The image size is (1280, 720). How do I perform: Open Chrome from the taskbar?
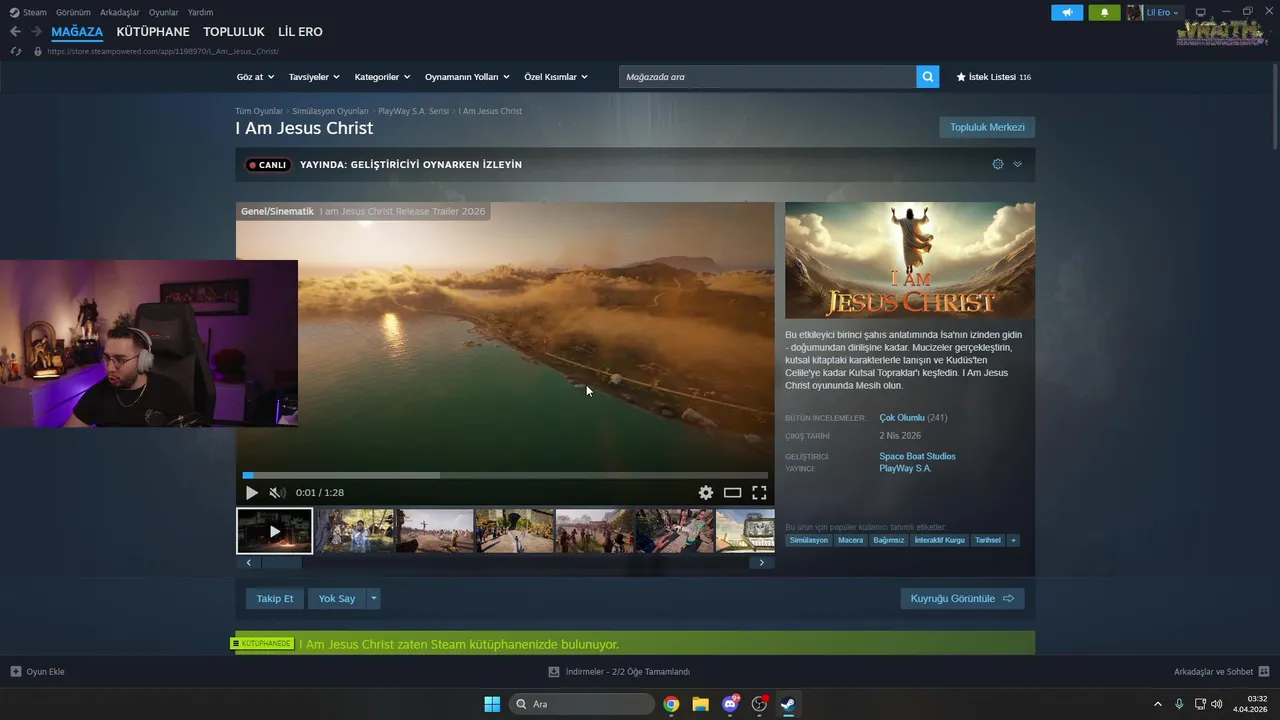coord(671,704)
